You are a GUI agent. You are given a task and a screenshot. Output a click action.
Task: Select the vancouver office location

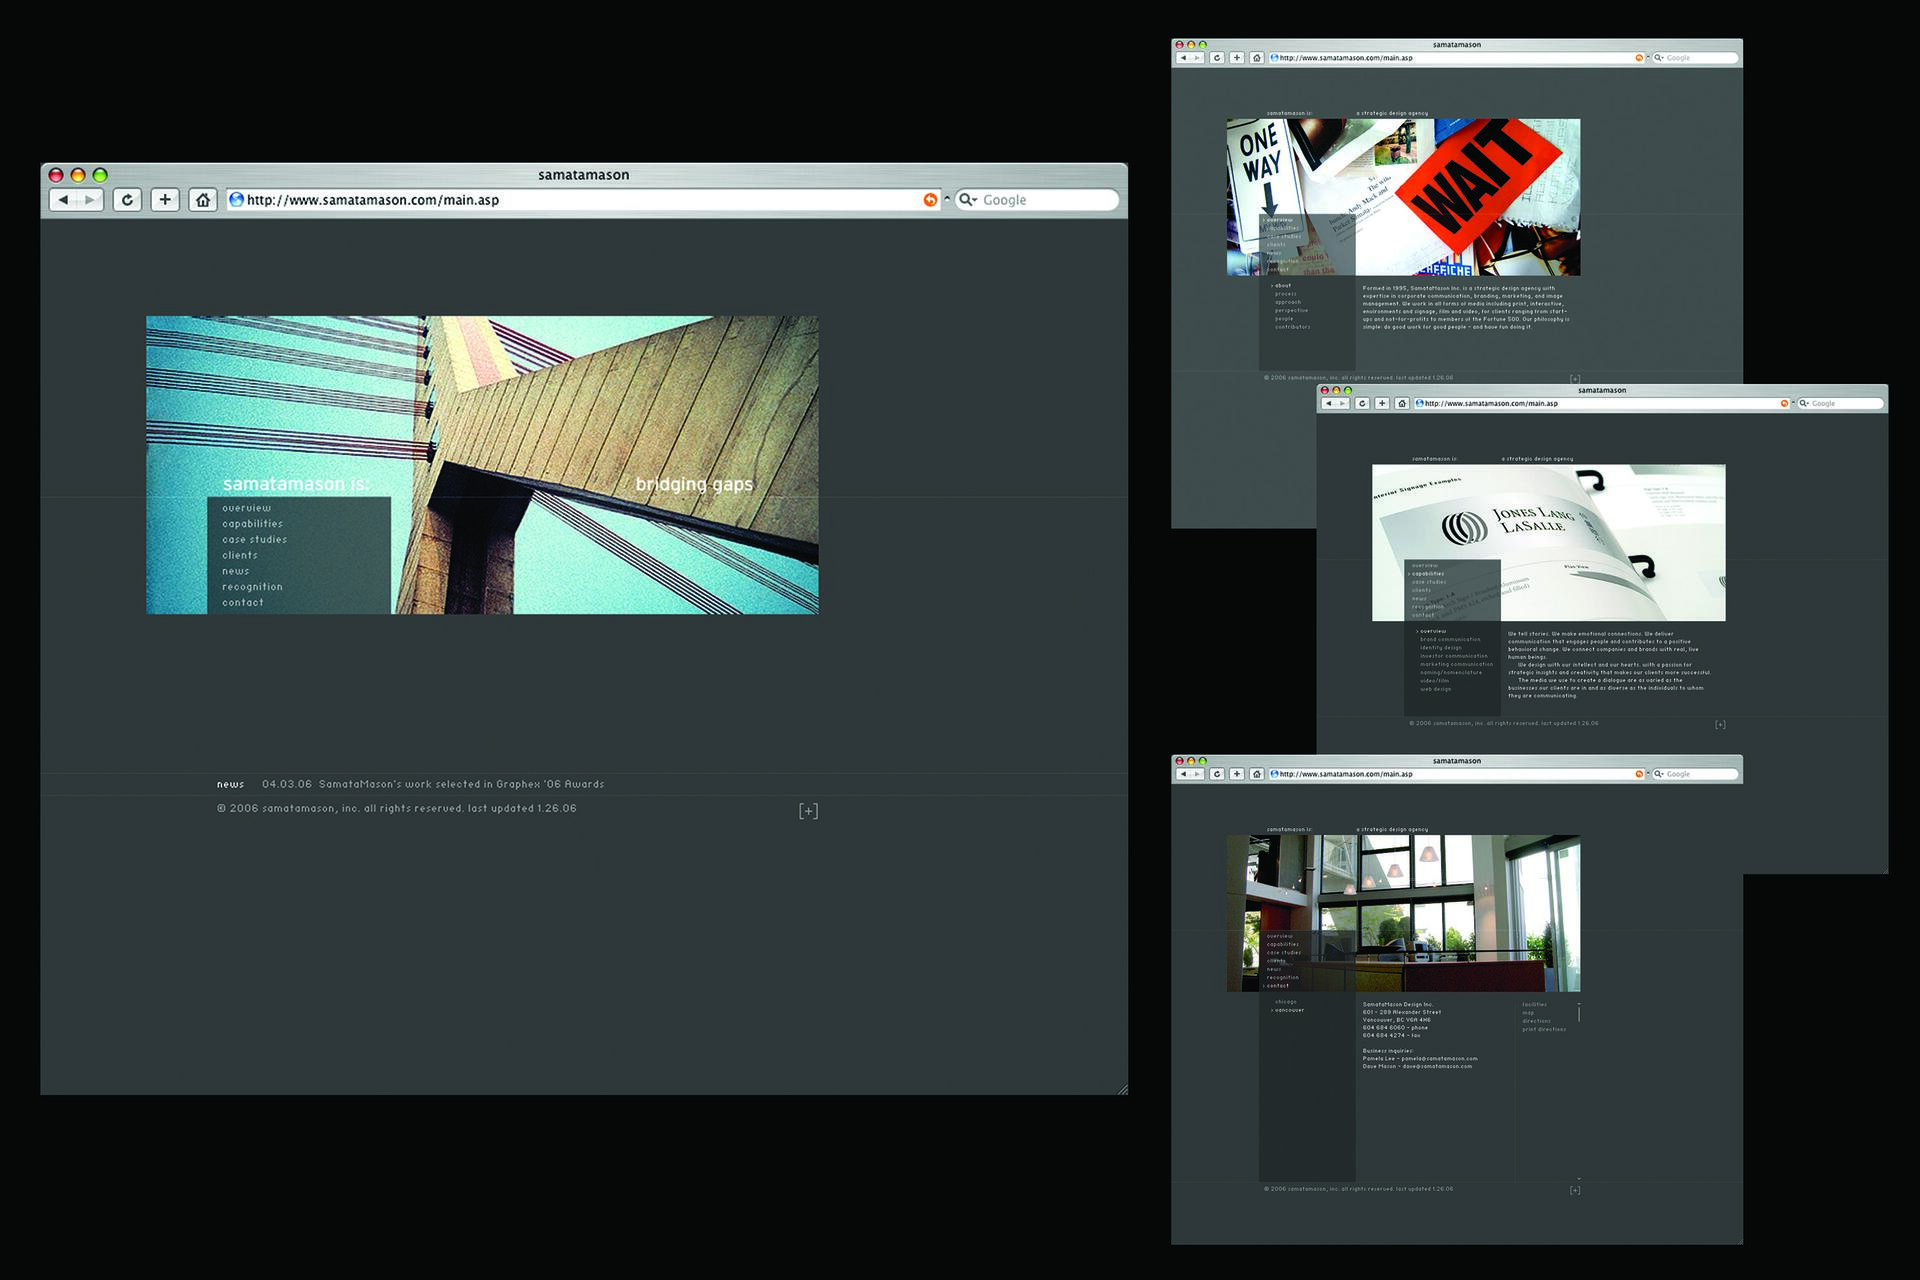click(1290, 1010)
